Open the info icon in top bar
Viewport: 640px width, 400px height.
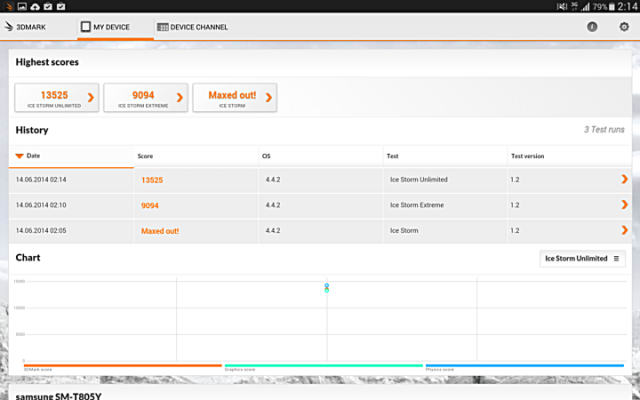[592, 27]
